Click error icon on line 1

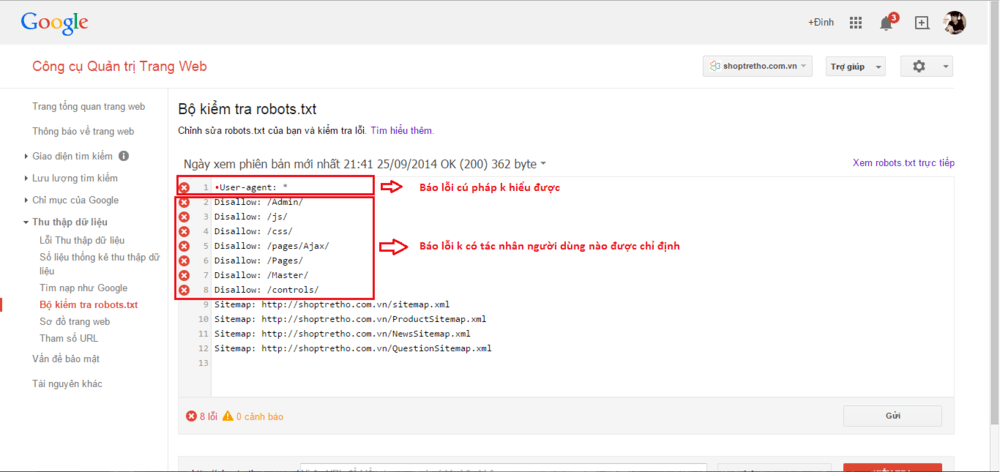click(x=184, y=188)
